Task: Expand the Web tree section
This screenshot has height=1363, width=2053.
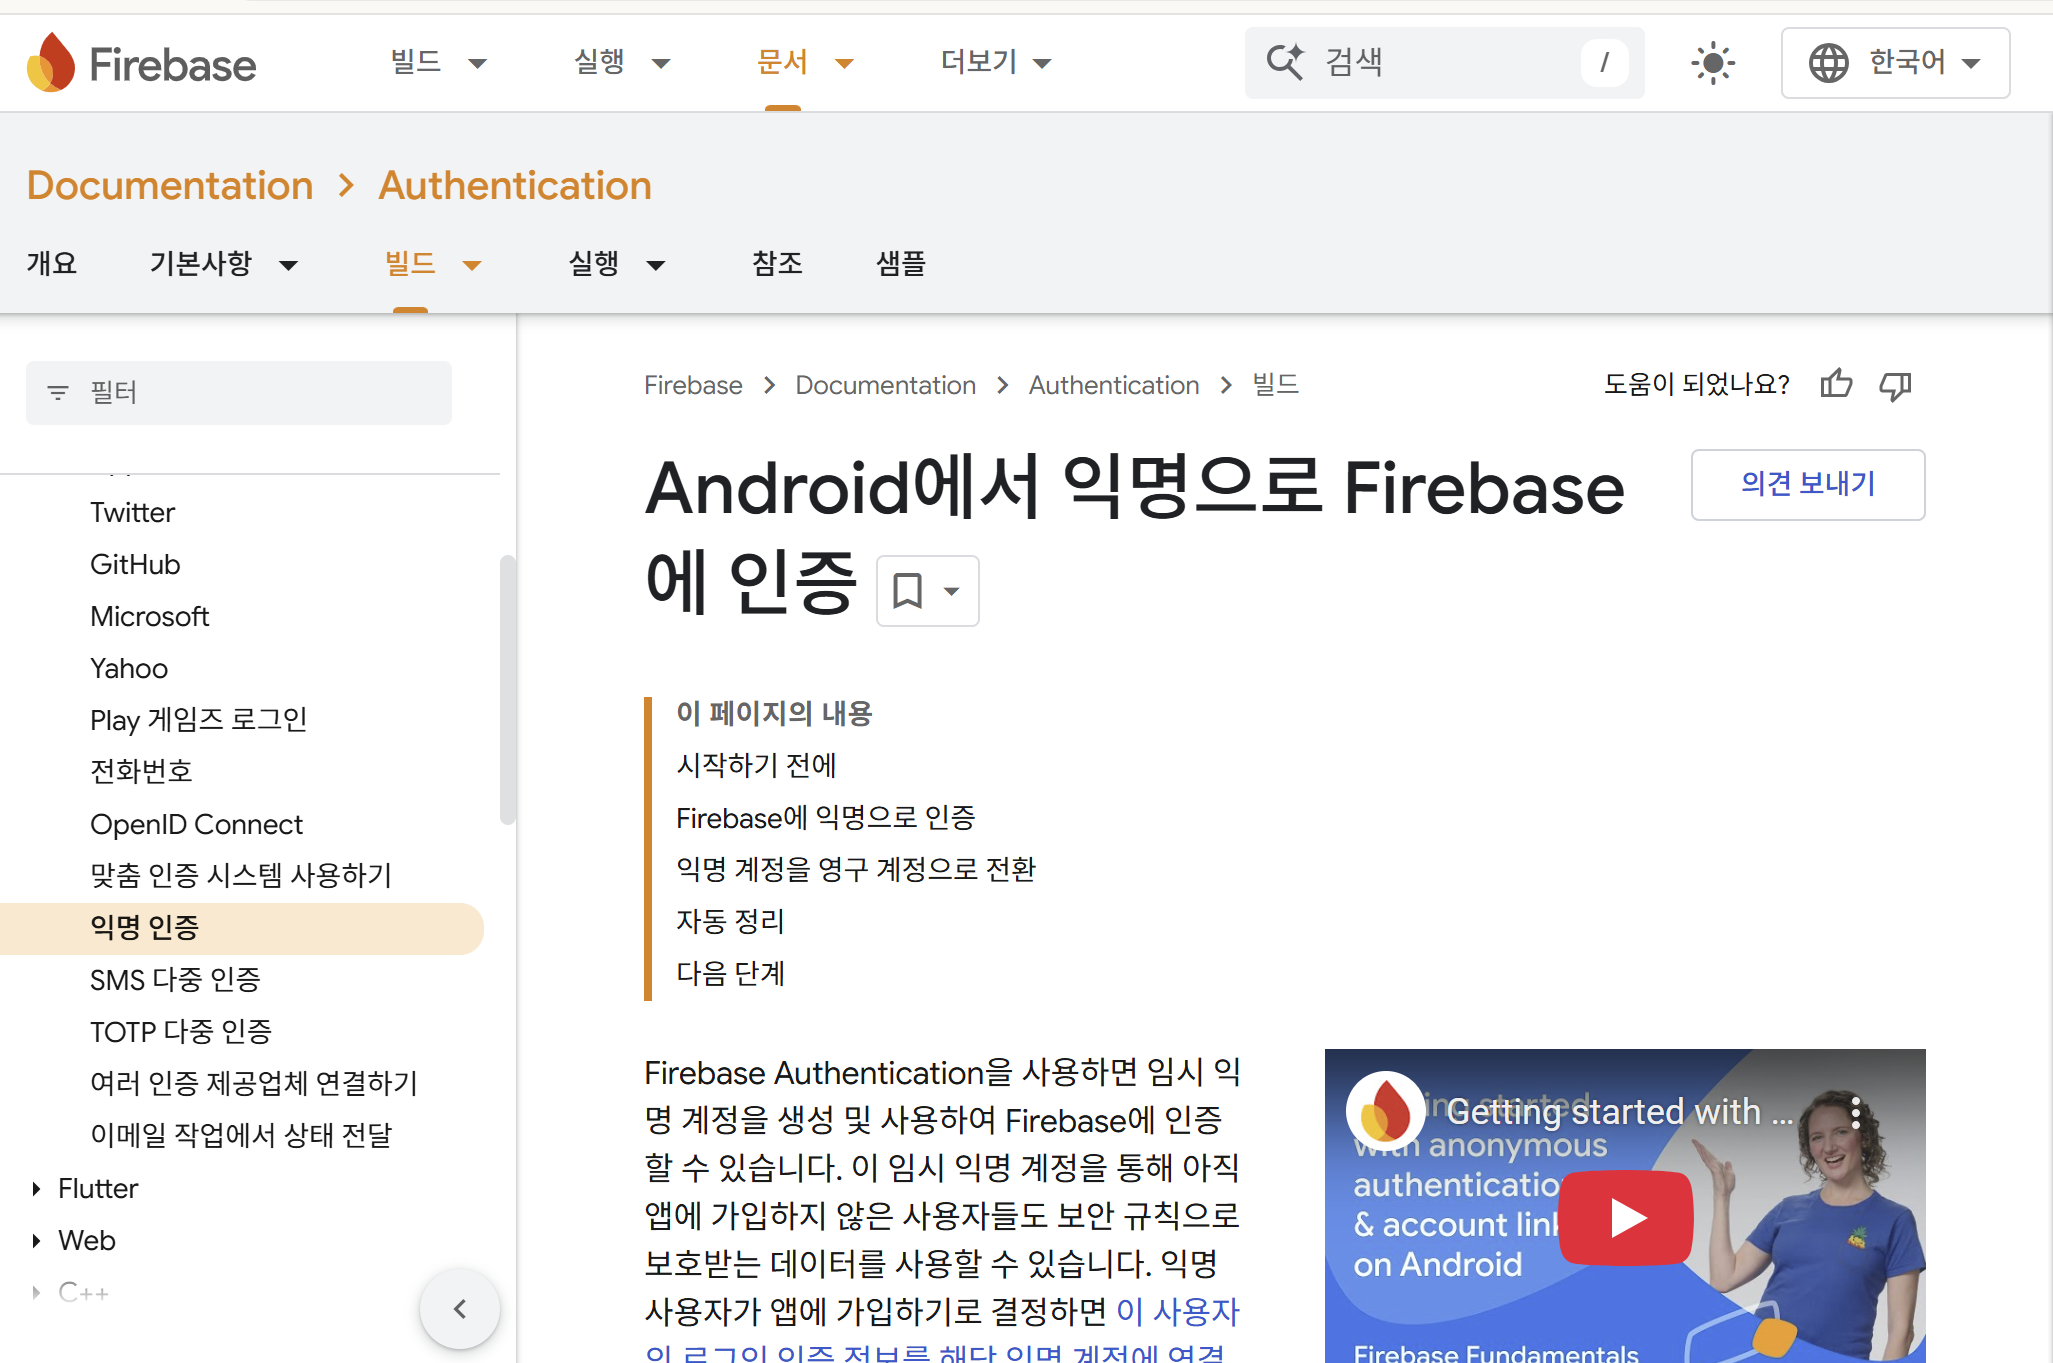Action: (x=36, y=1241)
